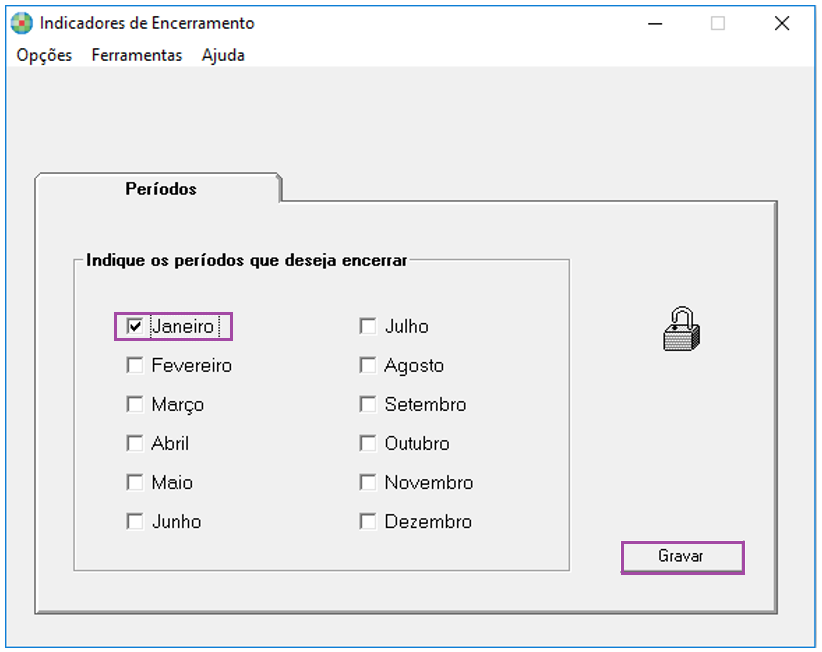This screenshot has width=822, height=652.
Task: Enable the Março checkbox
Action: tap(135, 404)
